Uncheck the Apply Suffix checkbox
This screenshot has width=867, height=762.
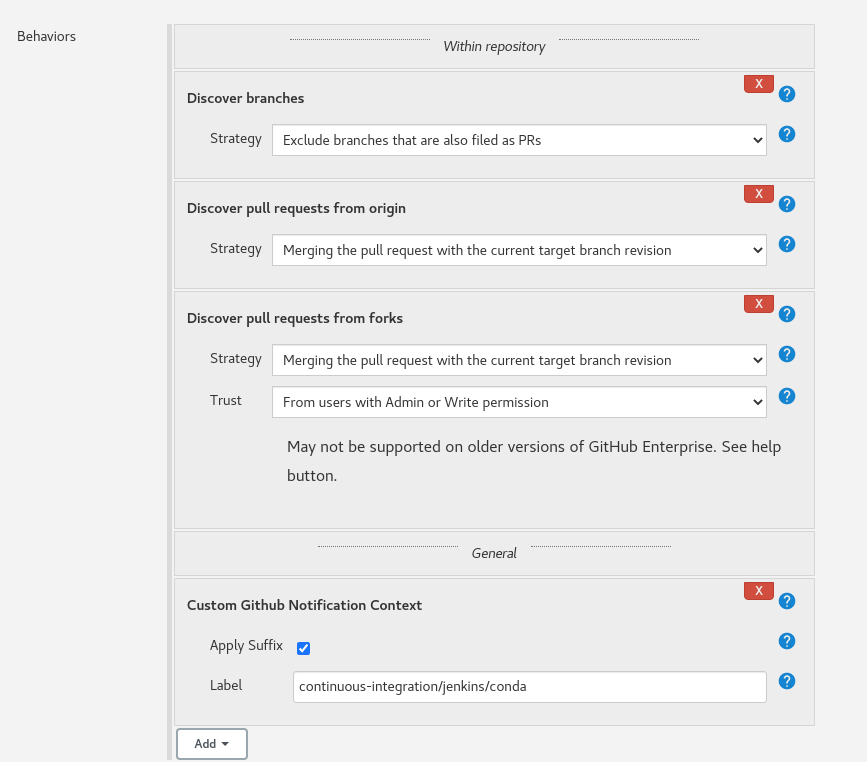pos(303,648)
